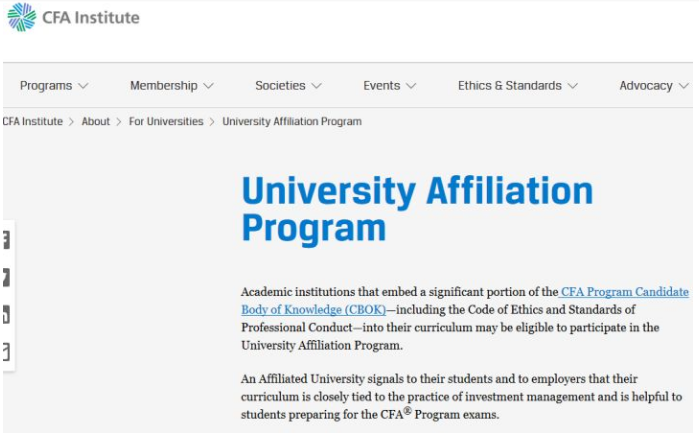Share page via Facebook sidebar icon
This screenshot has height=435, width=699.
point(5,240)
